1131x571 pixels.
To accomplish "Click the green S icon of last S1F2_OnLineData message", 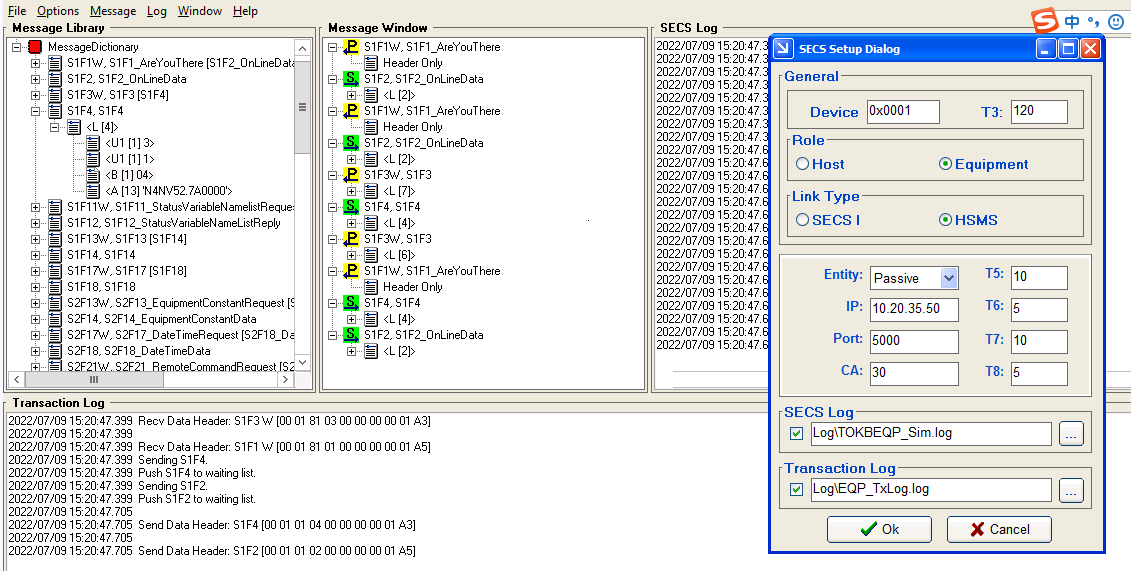I will click(x=351, y=335).
